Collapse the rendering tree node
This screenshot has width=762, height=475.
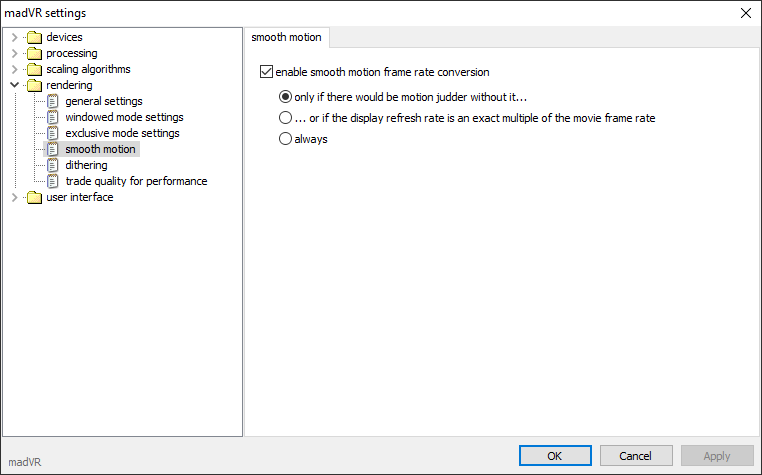tap(14, 85)
